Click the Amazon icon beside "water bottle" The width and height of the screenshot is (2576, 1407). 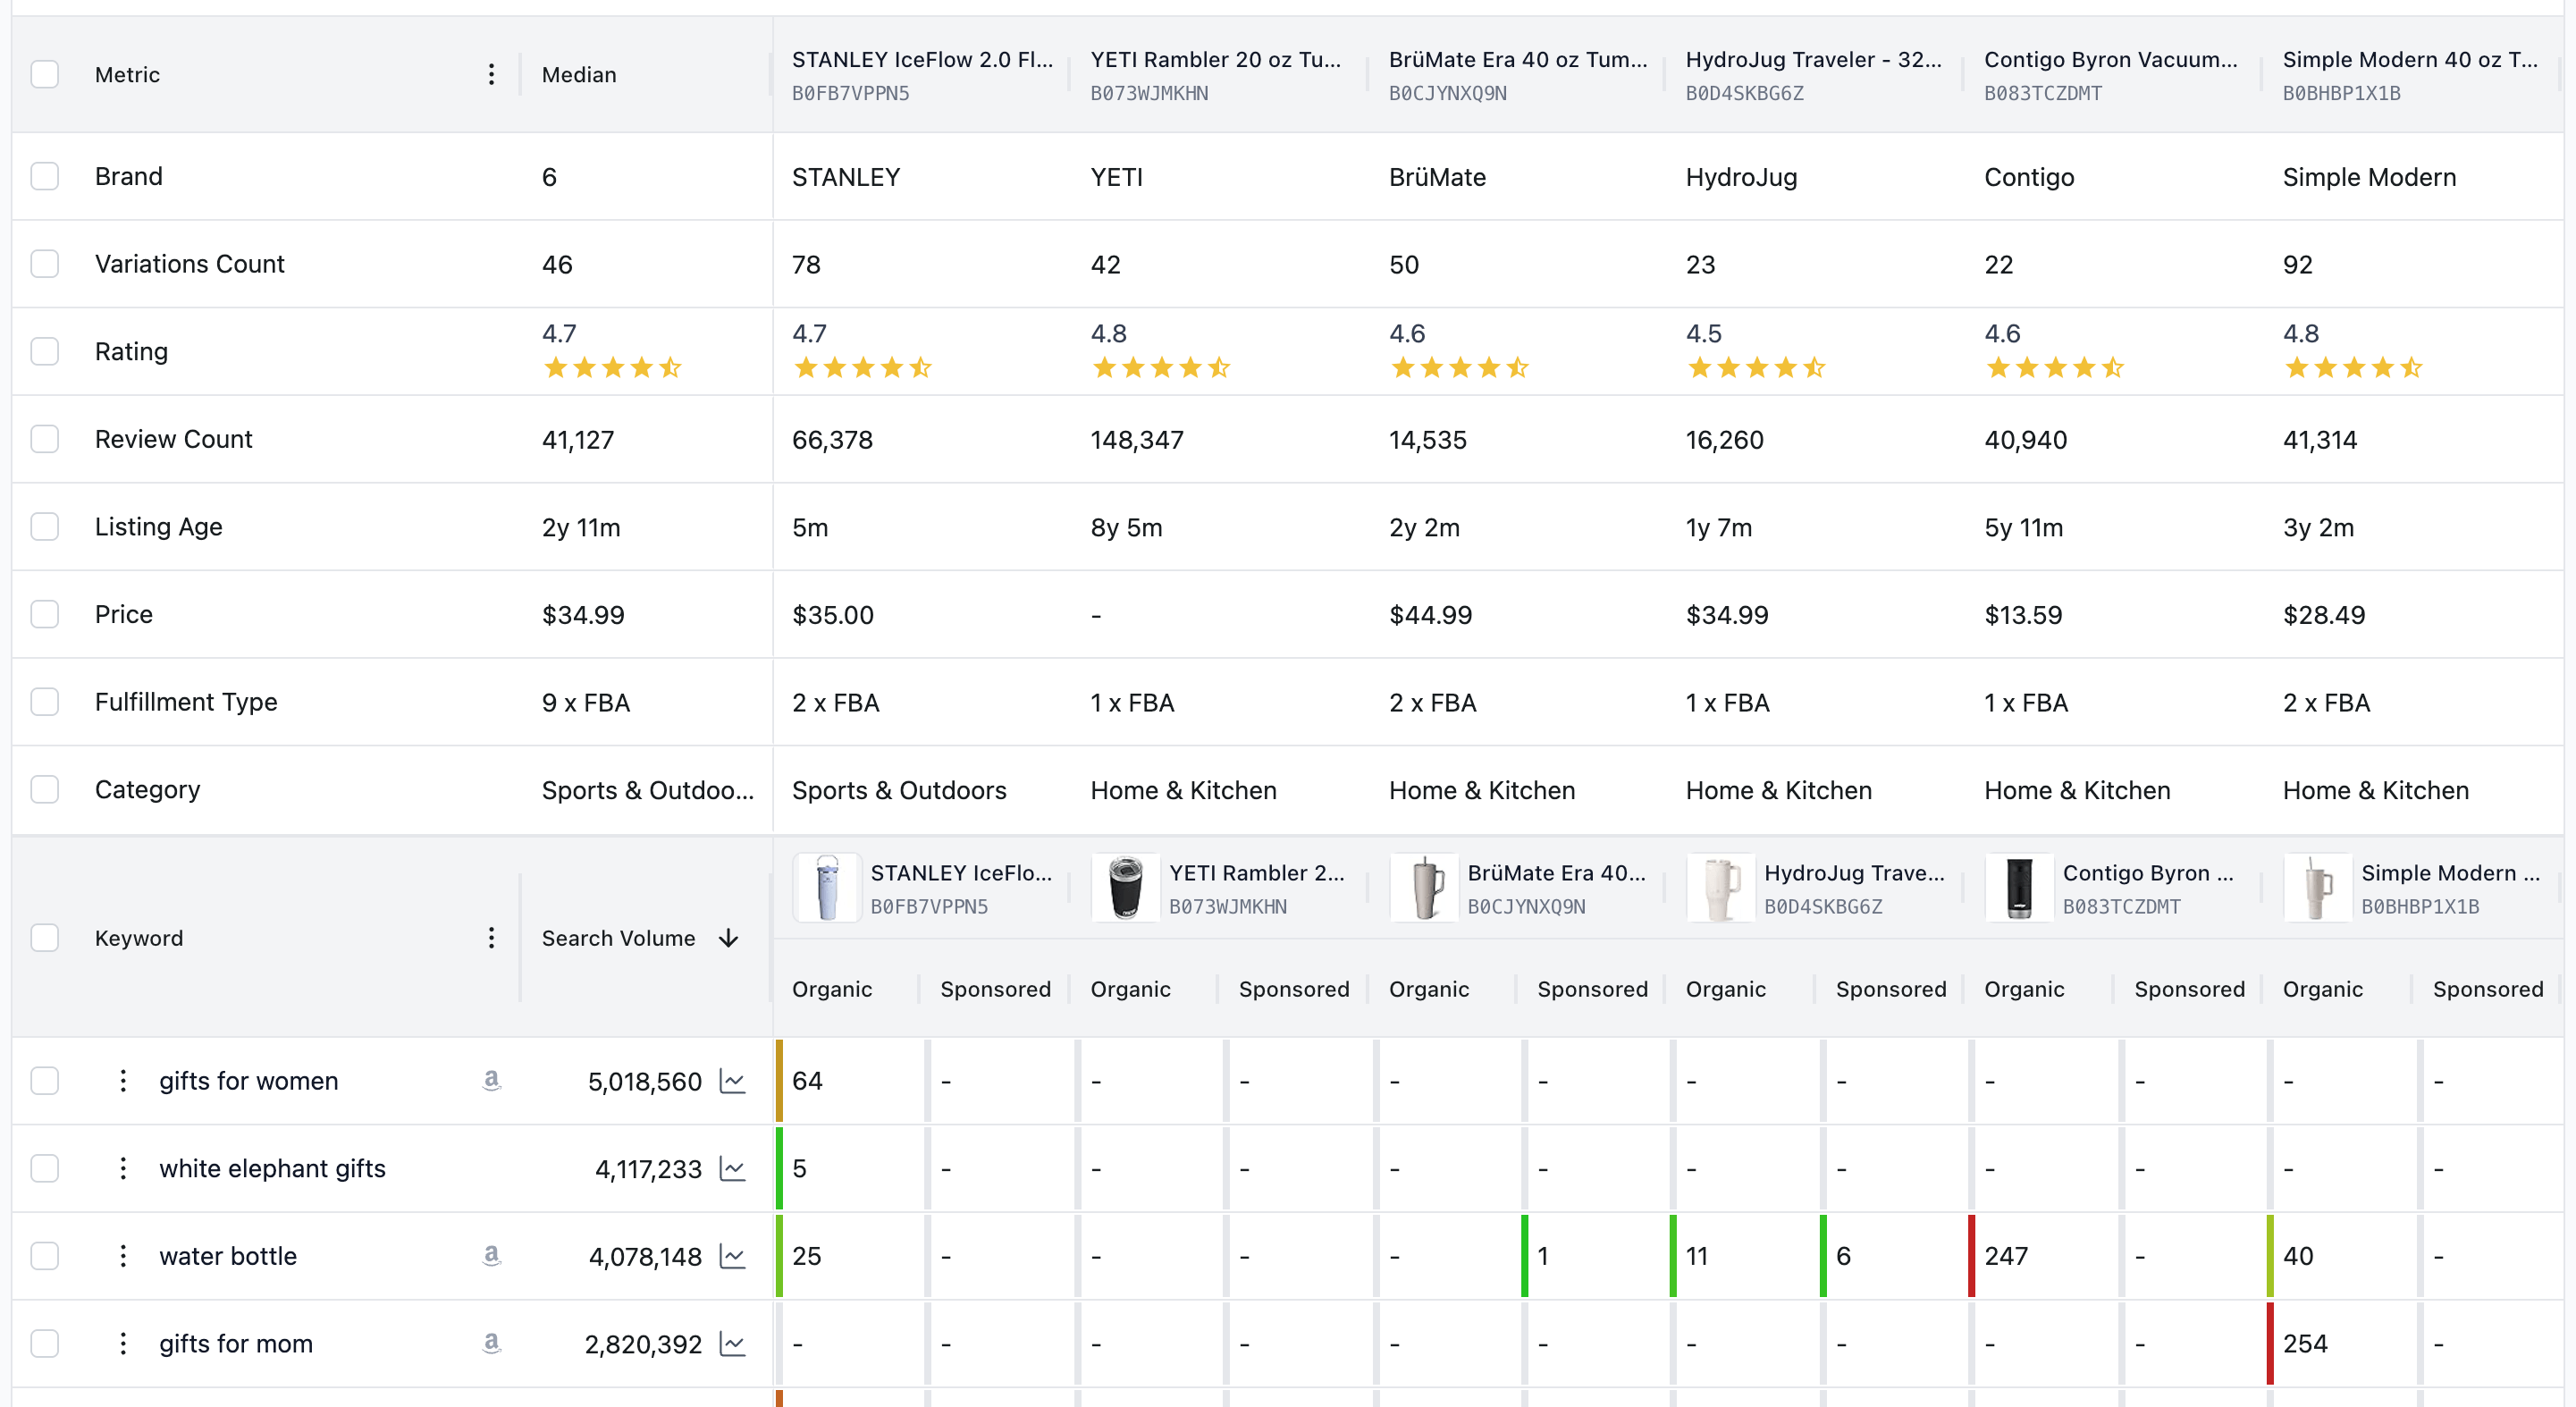(x=492, y=1256)
